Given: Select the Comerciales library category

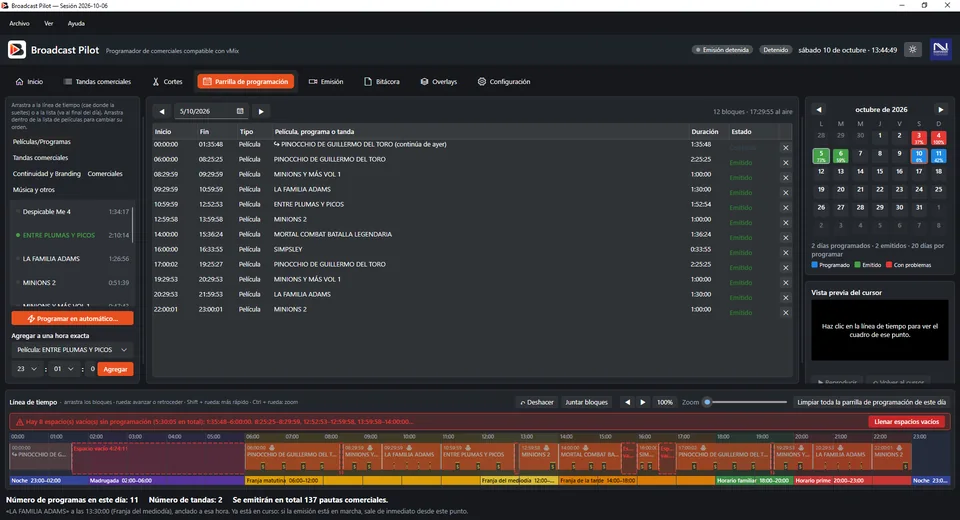Looking at the screenshot, I should point(105,174).
